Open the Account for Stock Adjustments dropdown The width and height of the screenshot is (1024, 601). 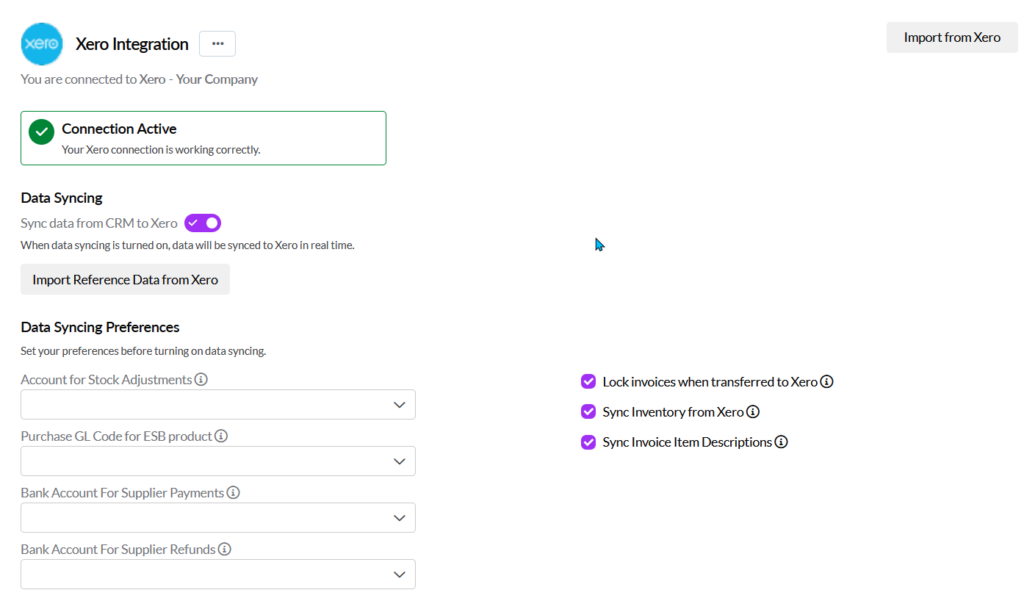point(218,405)
